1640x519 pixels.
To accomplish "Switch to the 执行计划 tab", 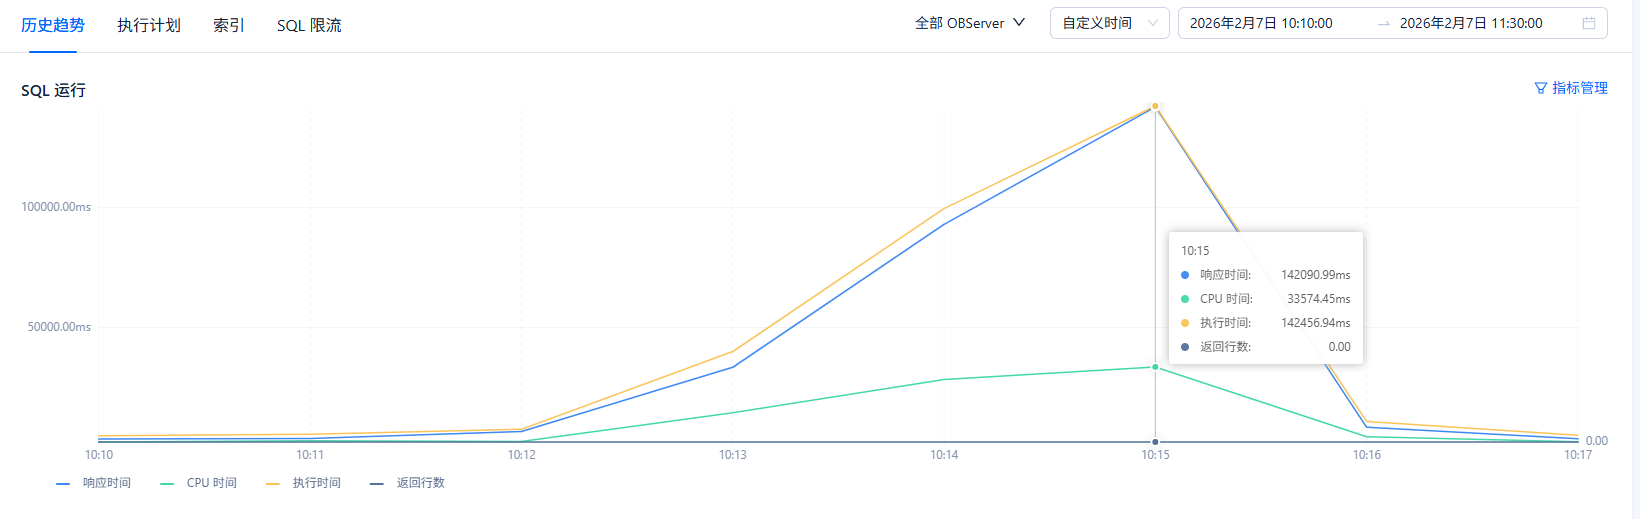I will pyautogui.click(x=149, y=25).
